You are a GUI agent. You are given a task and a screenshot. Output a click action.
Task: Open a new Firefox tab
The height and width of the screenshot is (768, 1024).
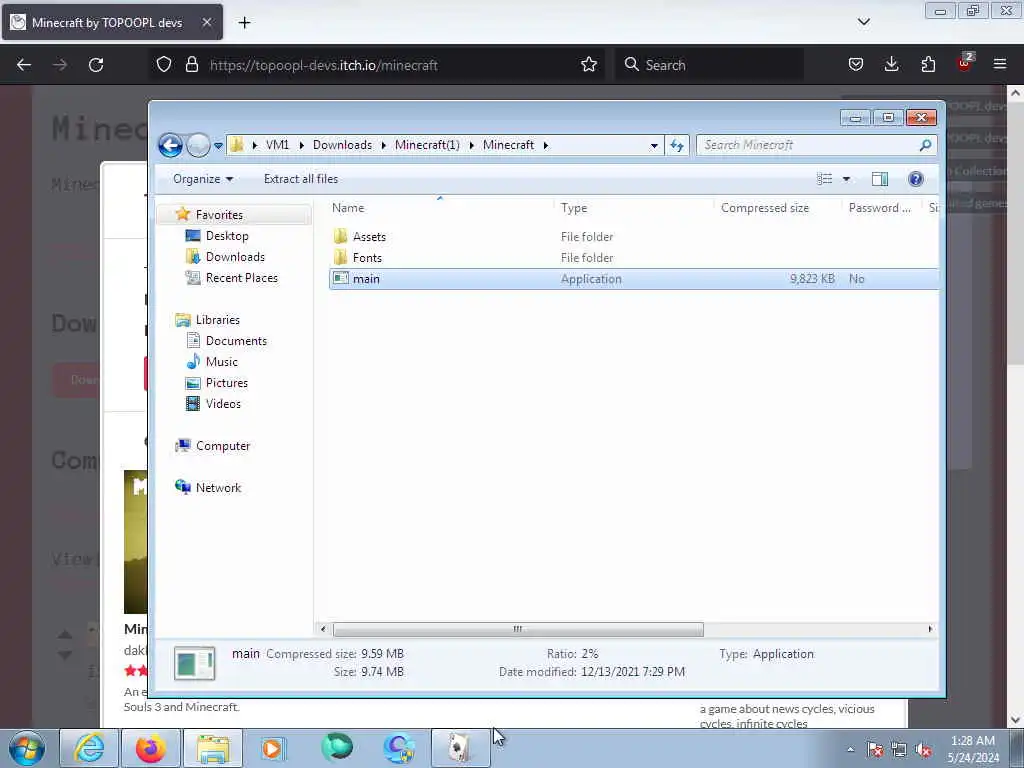[x=244, y=23]
